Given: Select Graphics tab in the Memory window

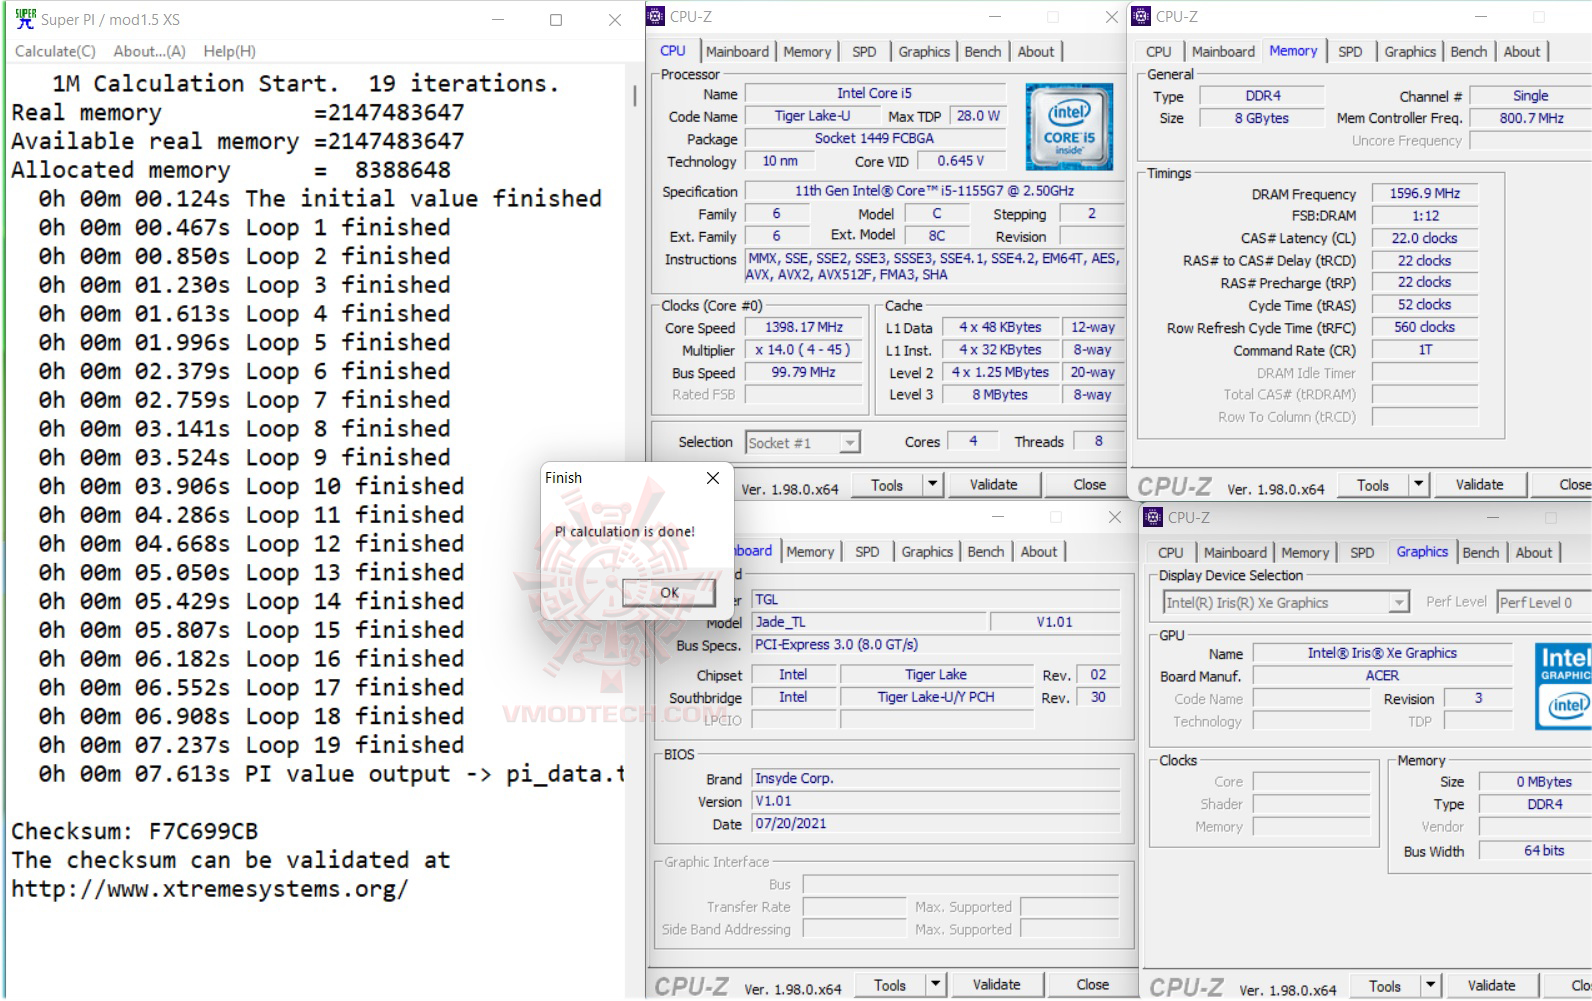Looking at the screenshot, I should point(1410,52).
